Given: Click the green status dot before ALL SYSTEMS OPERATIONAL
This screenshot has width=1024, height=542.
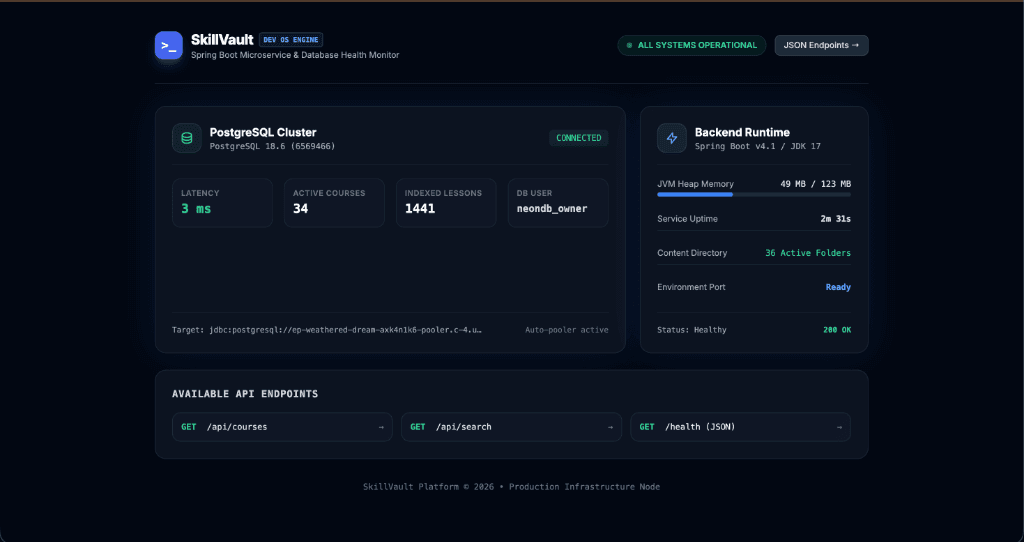Looking at the screenshot, I should 630,46.
